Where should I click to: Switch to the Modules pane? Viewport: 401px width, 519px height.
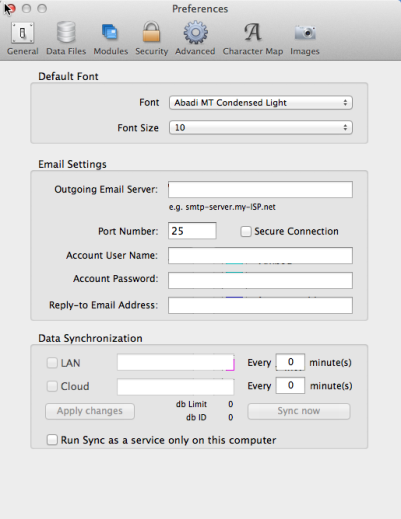pyautogui.click(x=110, y=38)
